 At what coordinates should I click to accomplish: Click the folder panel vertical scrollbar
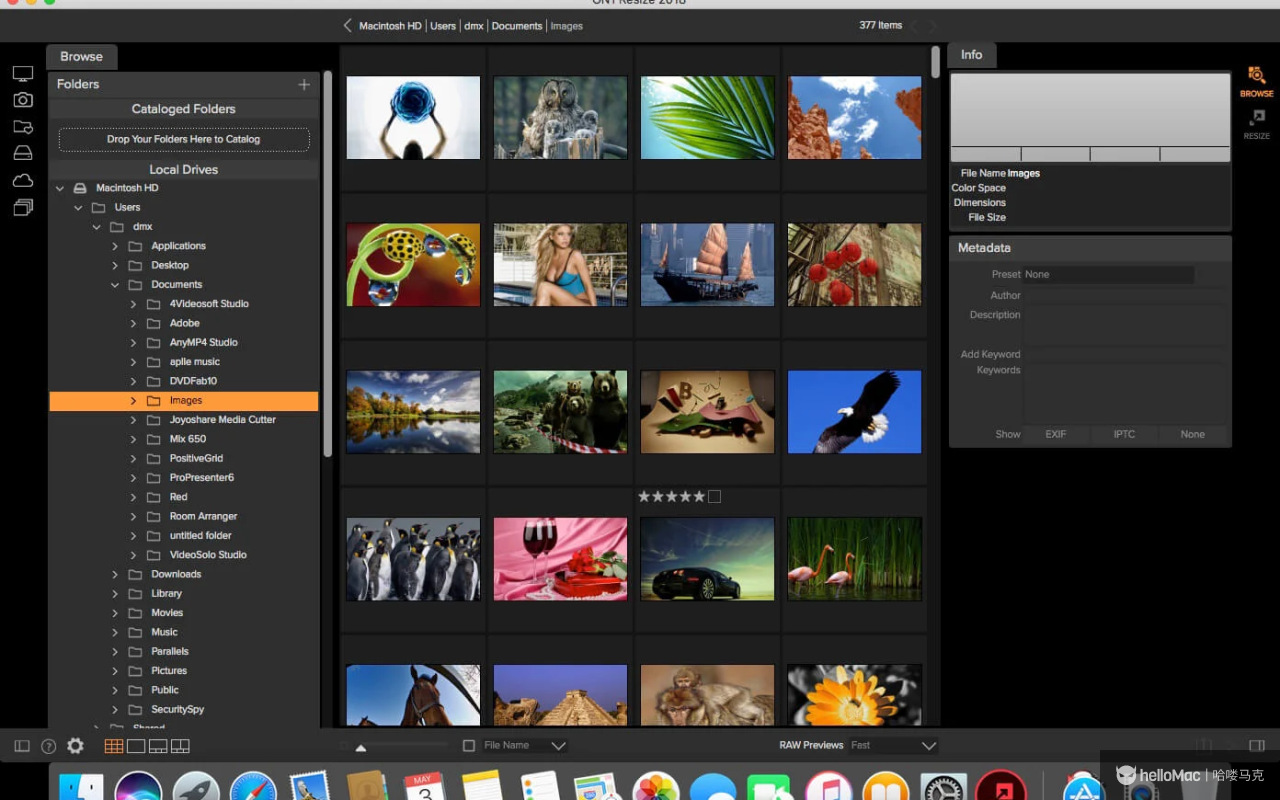[x=327, y=265]
